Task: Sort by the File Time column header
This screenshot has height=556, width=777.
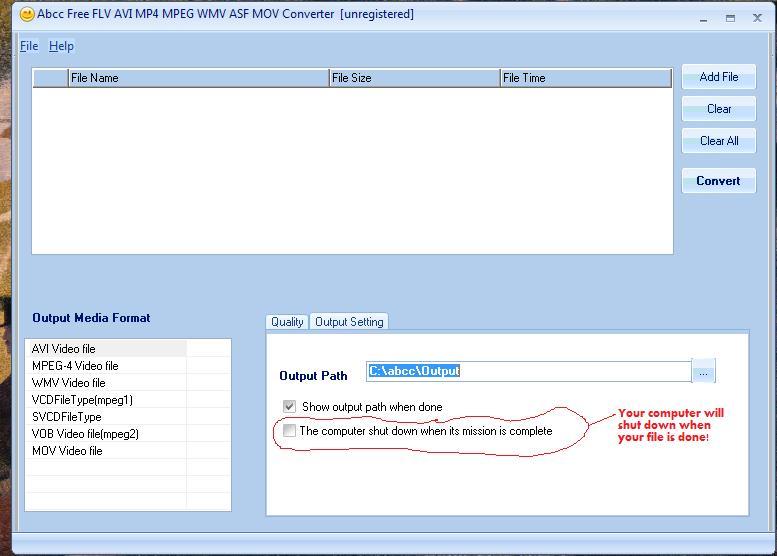Action: 586,78
